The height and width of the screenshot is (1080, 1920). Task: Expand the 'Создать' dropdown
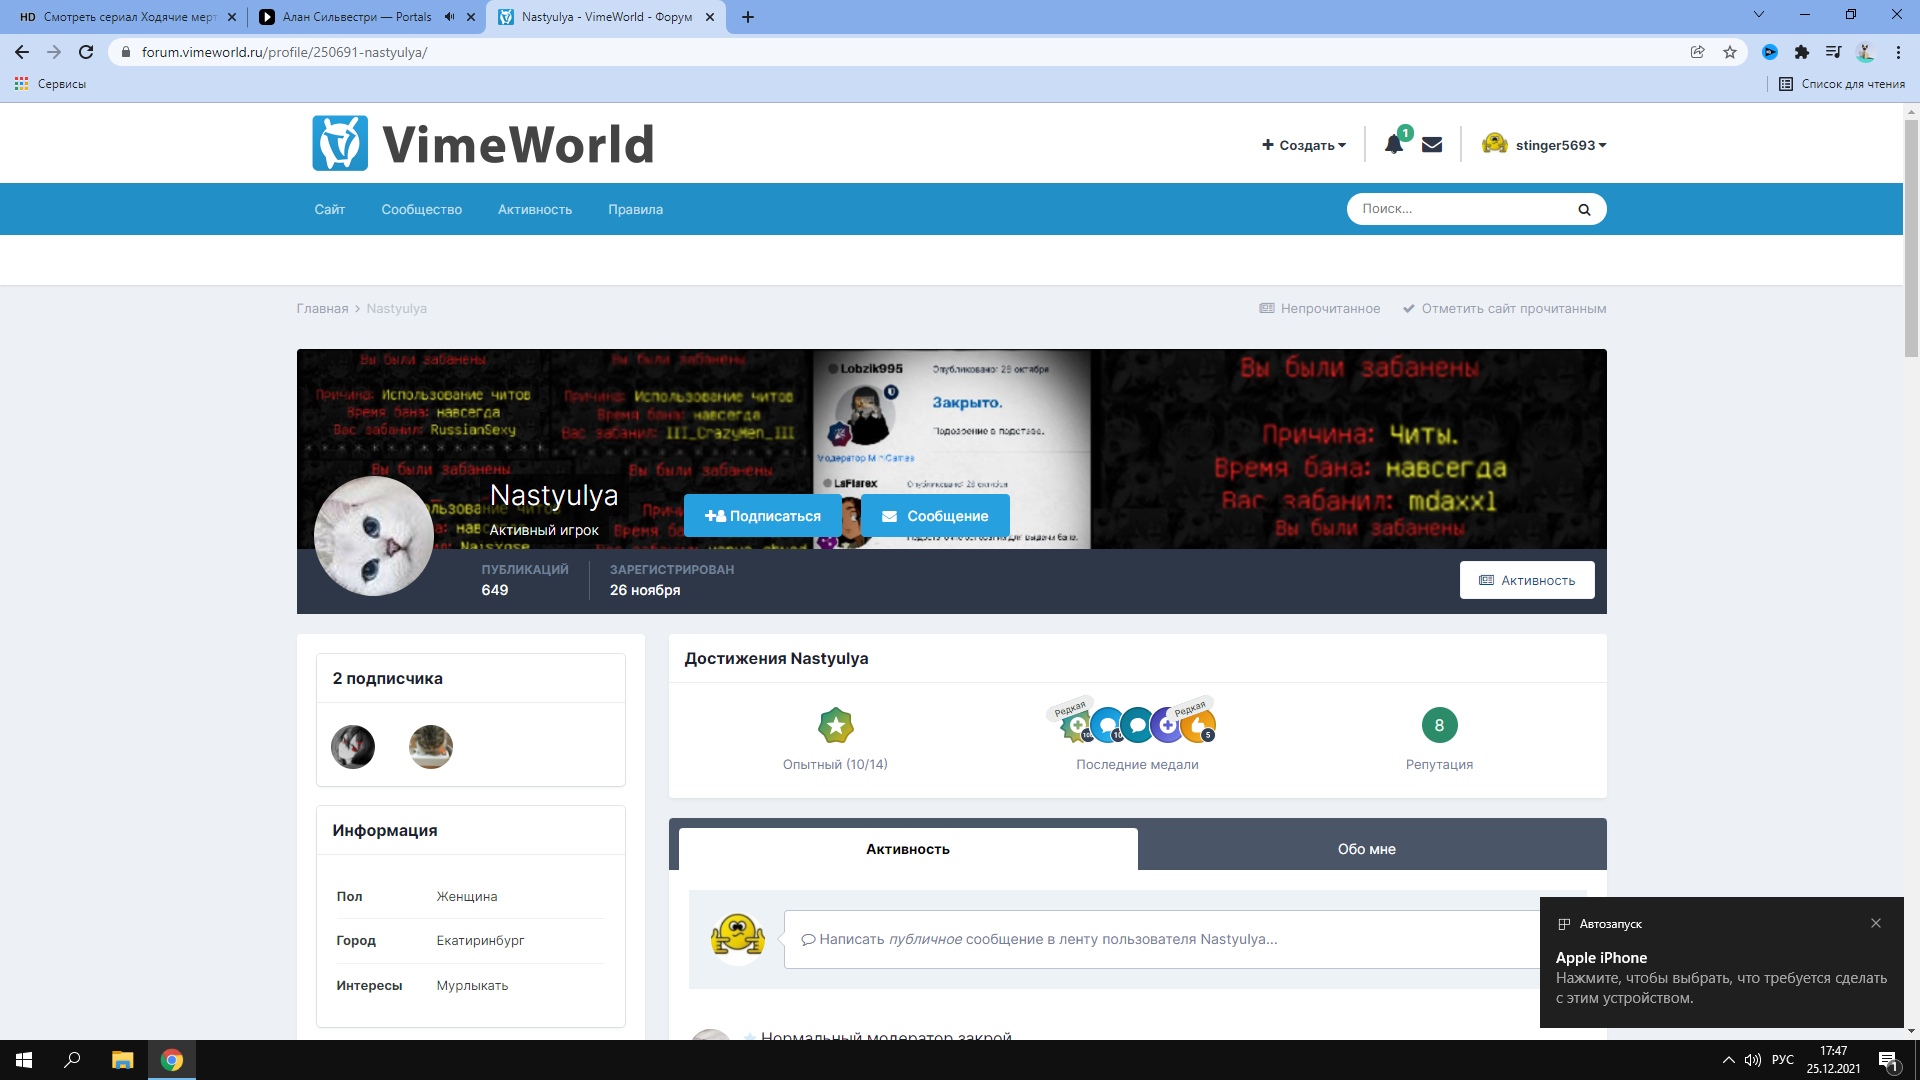[x=1304, y=145]
